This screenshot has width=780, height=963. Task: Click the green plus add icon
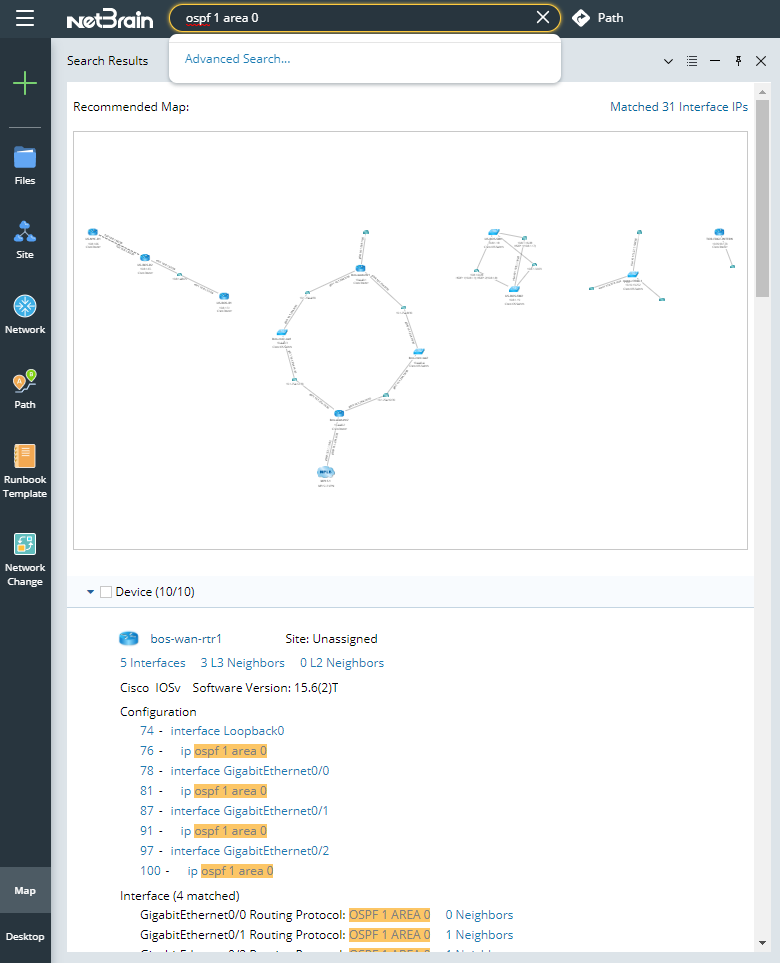pyautogui.click(x=25, y=83)
